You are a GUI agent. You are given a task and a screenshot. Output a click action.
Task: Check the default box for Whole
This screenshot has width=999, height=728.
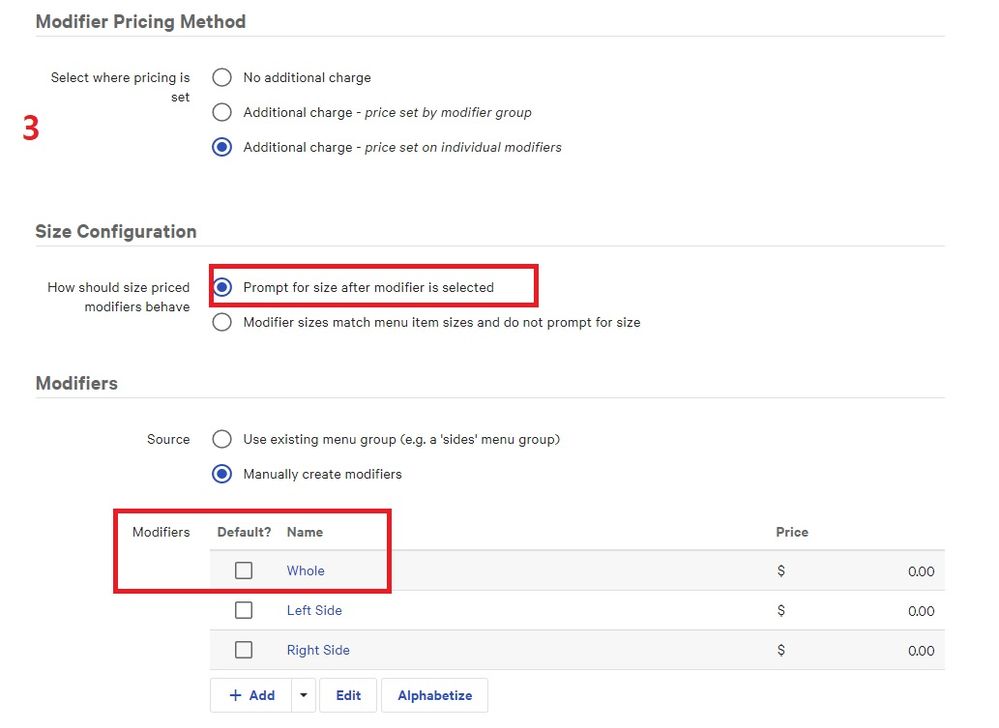[x=243, y=571]
